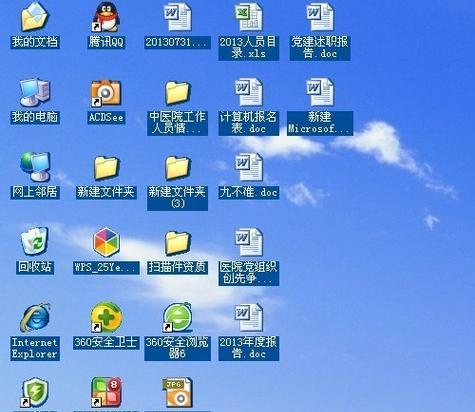
Task: Select the 计算机报名表.doc file
Action: [x=248, y=92]
